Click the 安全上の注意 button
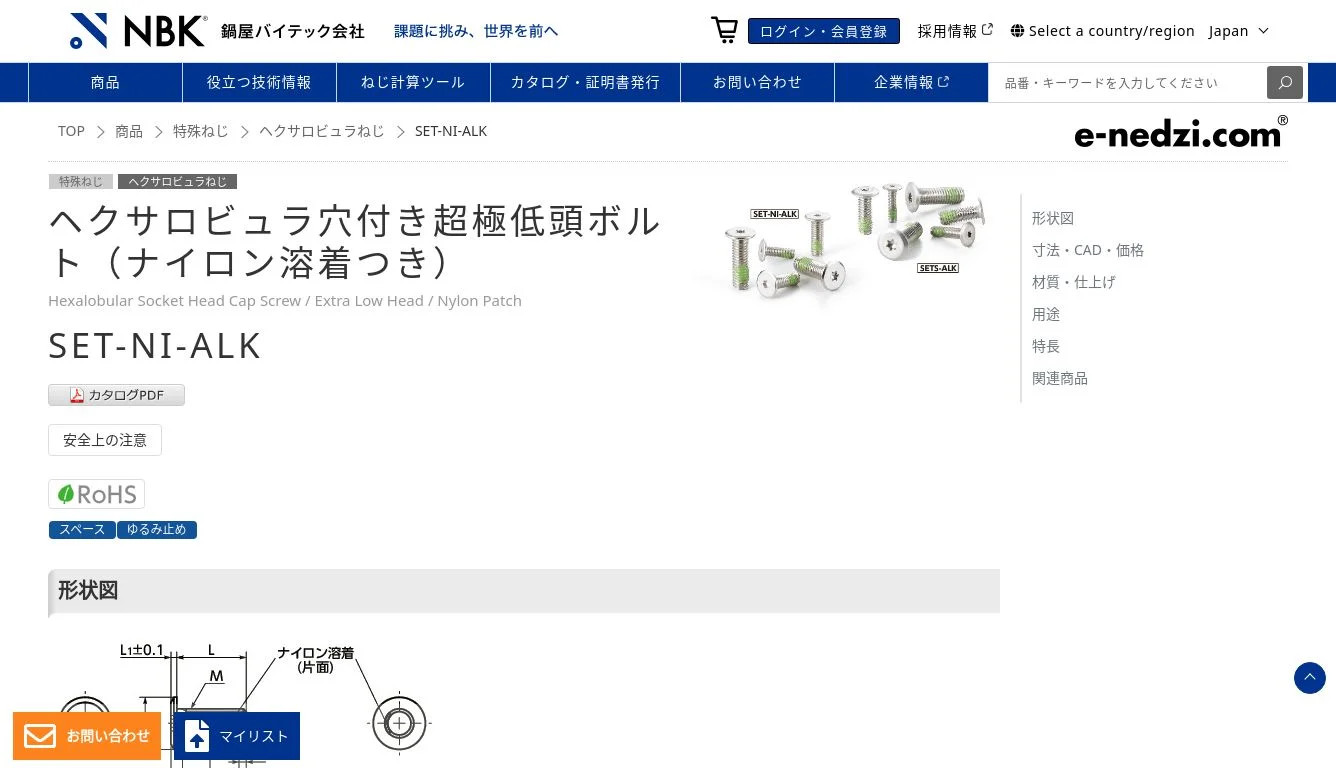The image size is (1336, 768). [x=105, y=440]
